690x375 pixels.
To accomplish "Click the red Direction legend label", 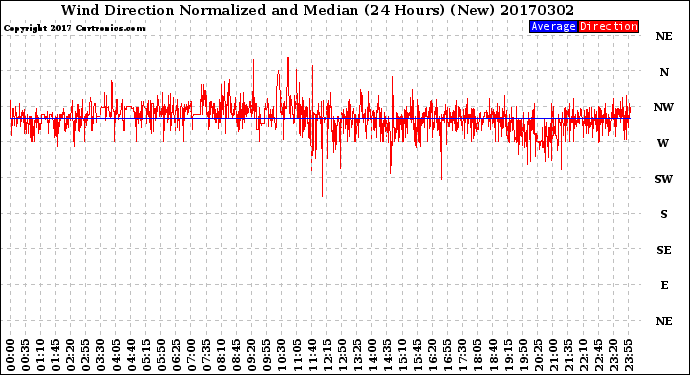I will click(x=608, y=26).
